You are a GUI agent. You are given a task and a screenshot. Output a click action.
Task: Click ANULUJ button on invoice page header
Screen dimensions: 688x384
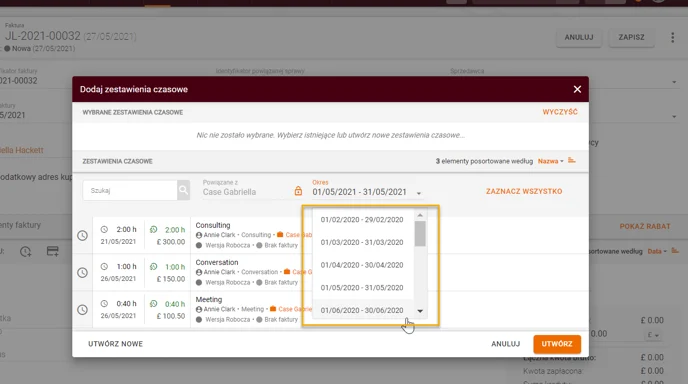pyautogui.click(x=579, y=37)
